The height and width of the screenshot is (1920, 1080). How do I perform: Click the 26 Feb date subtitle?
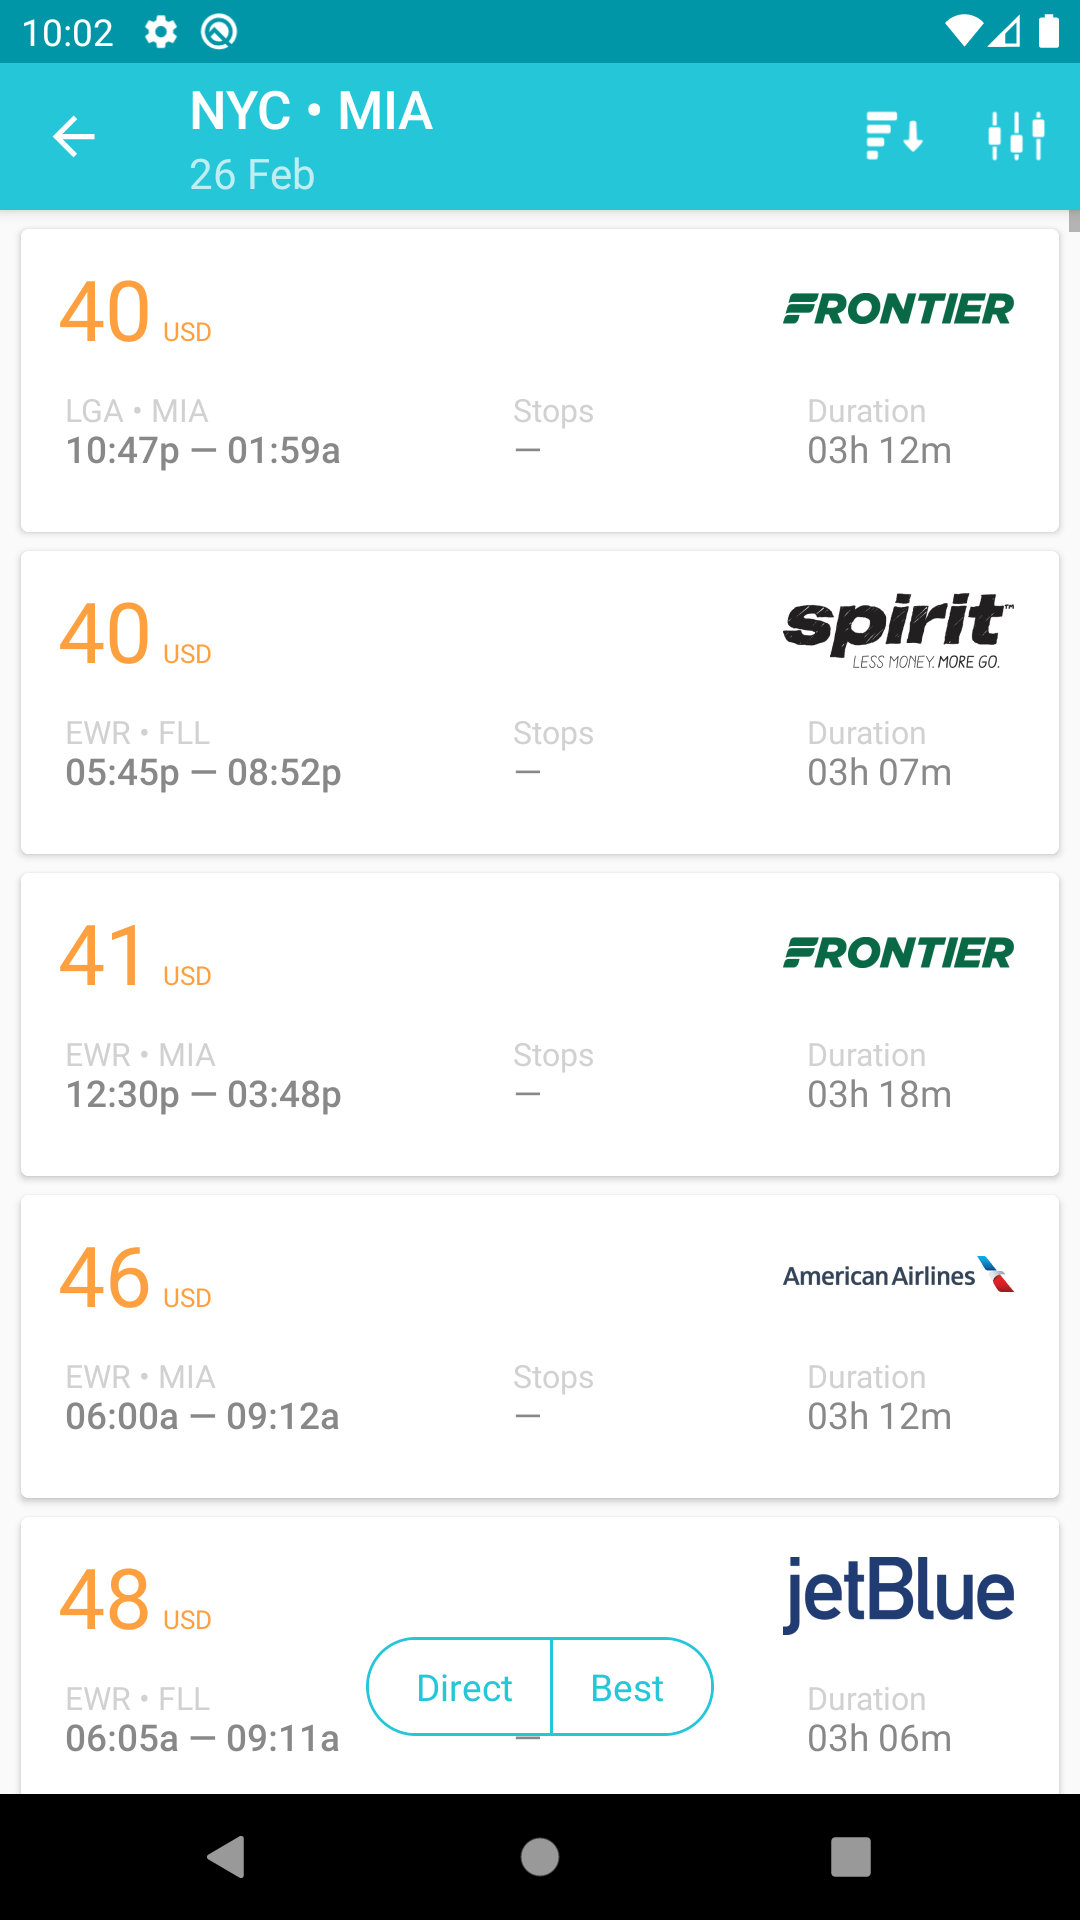click(x=252, y=175)
